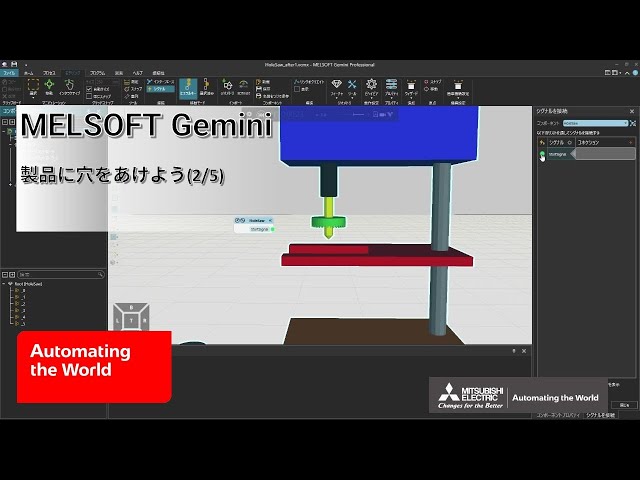Collapse the ribbon with the chevron icon
This screenshot has width=640, height=480.
point(627,73)
